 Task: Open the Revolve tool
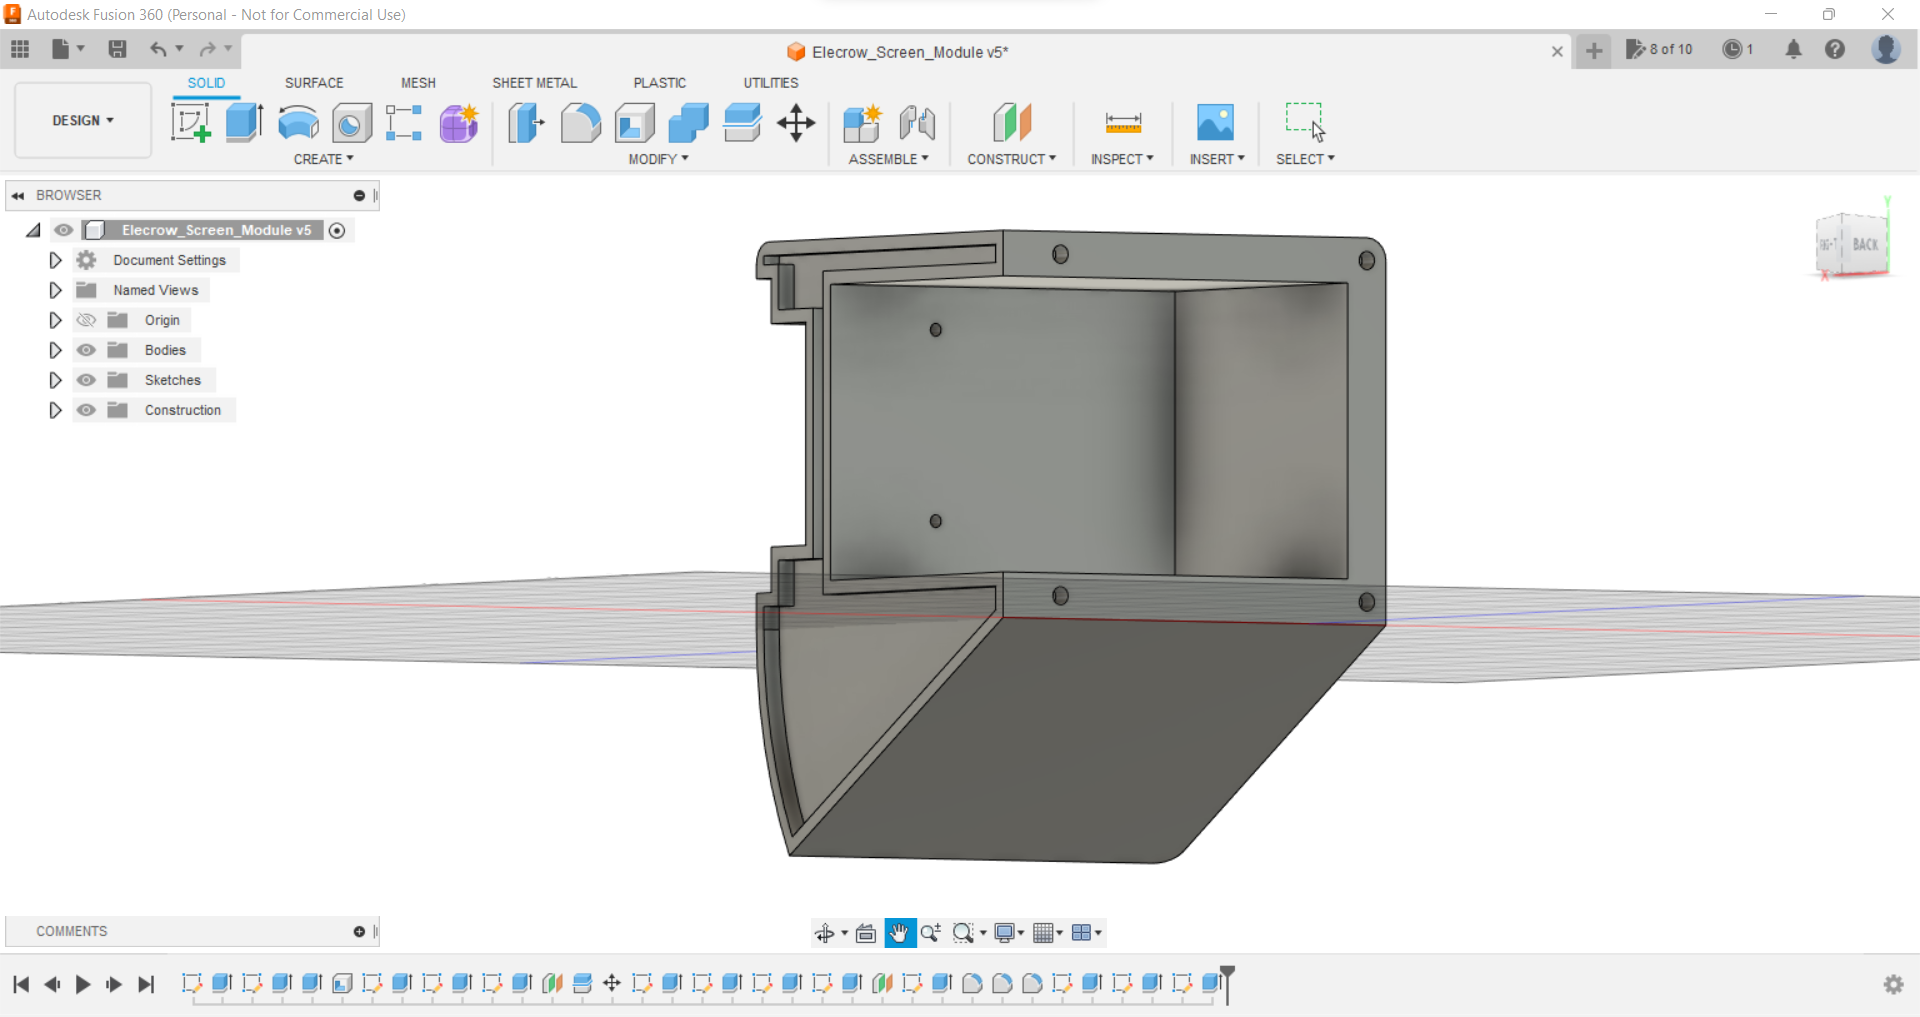point(297,122)
